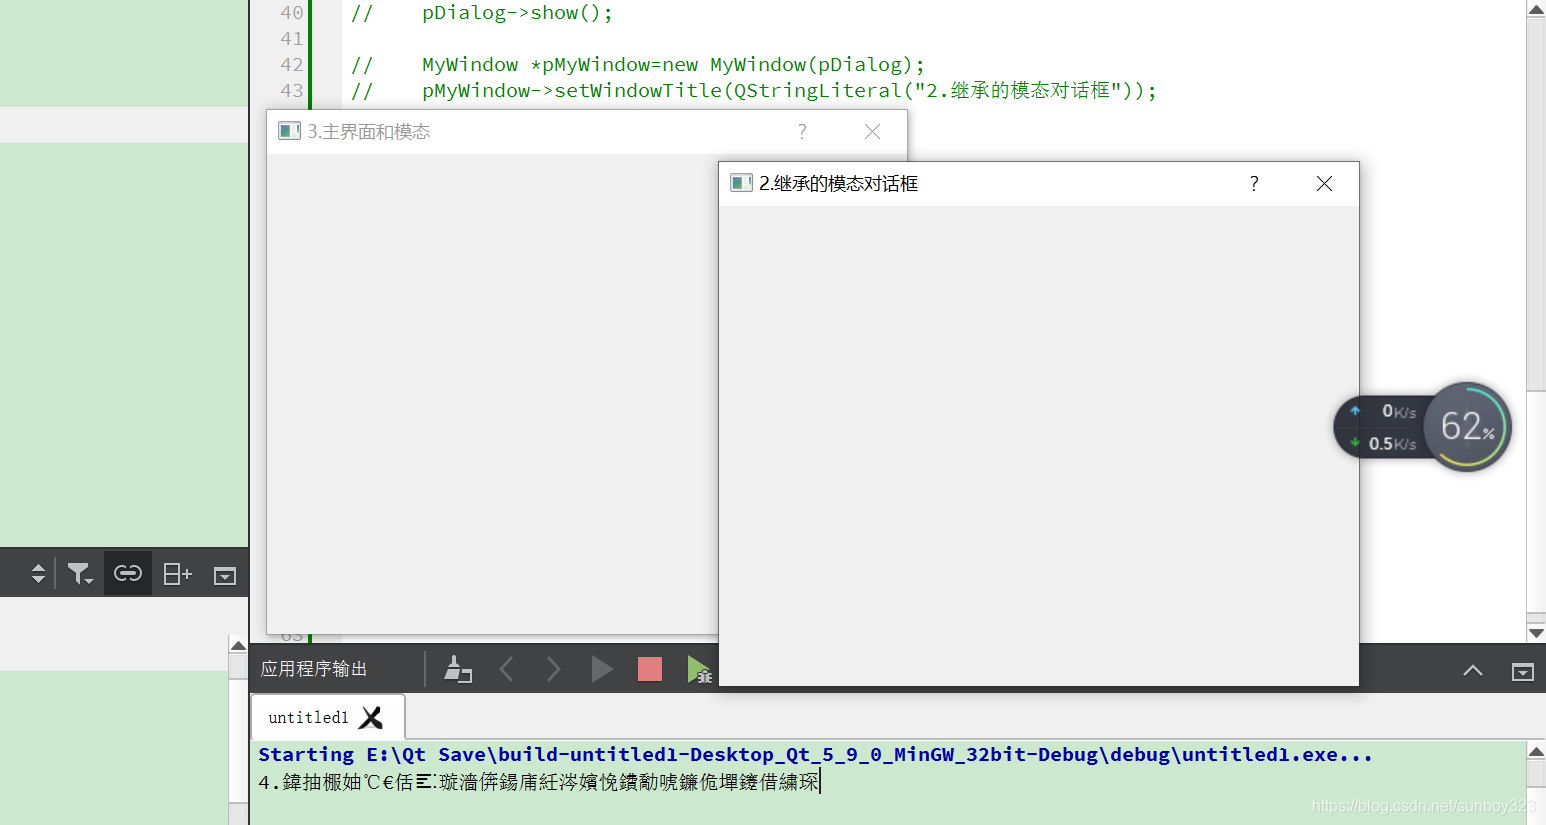
Task: Click the Starting untitled1.exe output line
Action: (x=815, y=755)
